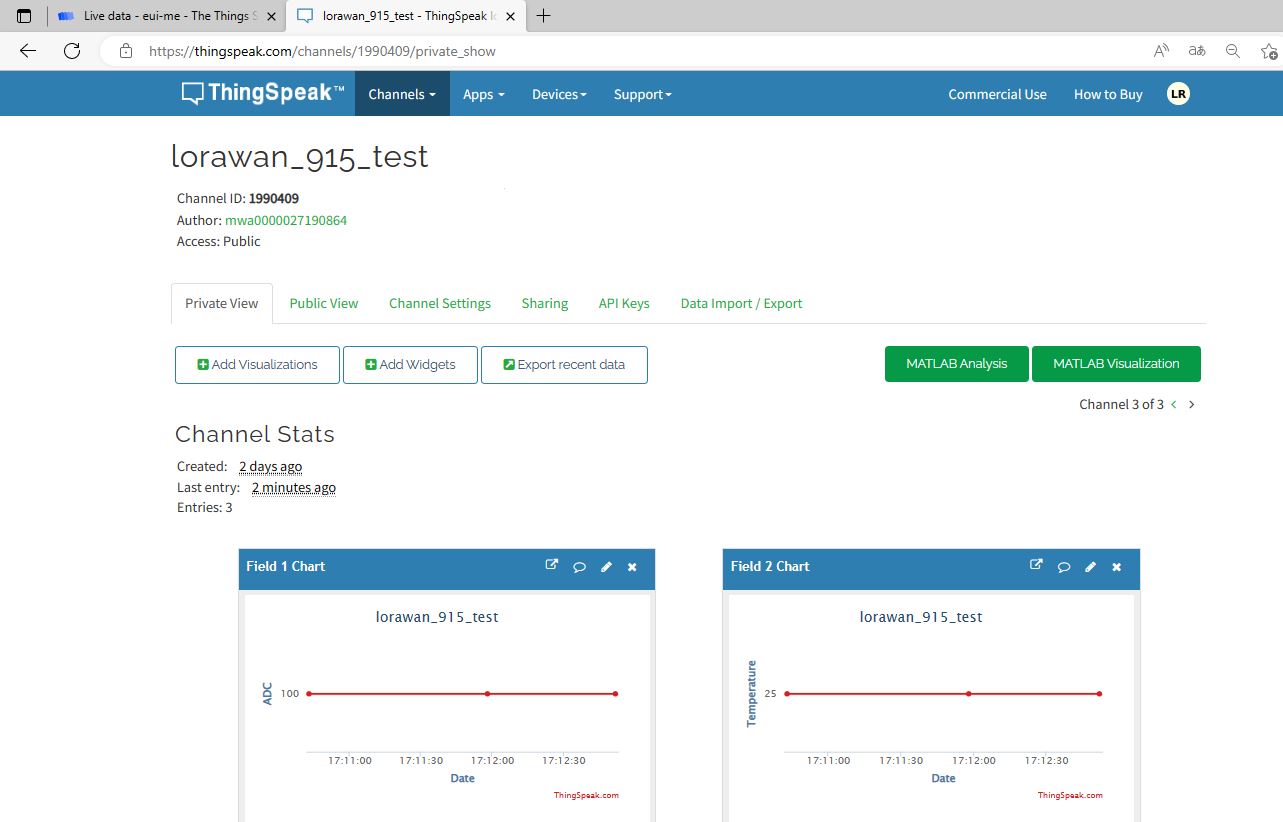Zoom out using magnifier icon

pos(1232,51)
